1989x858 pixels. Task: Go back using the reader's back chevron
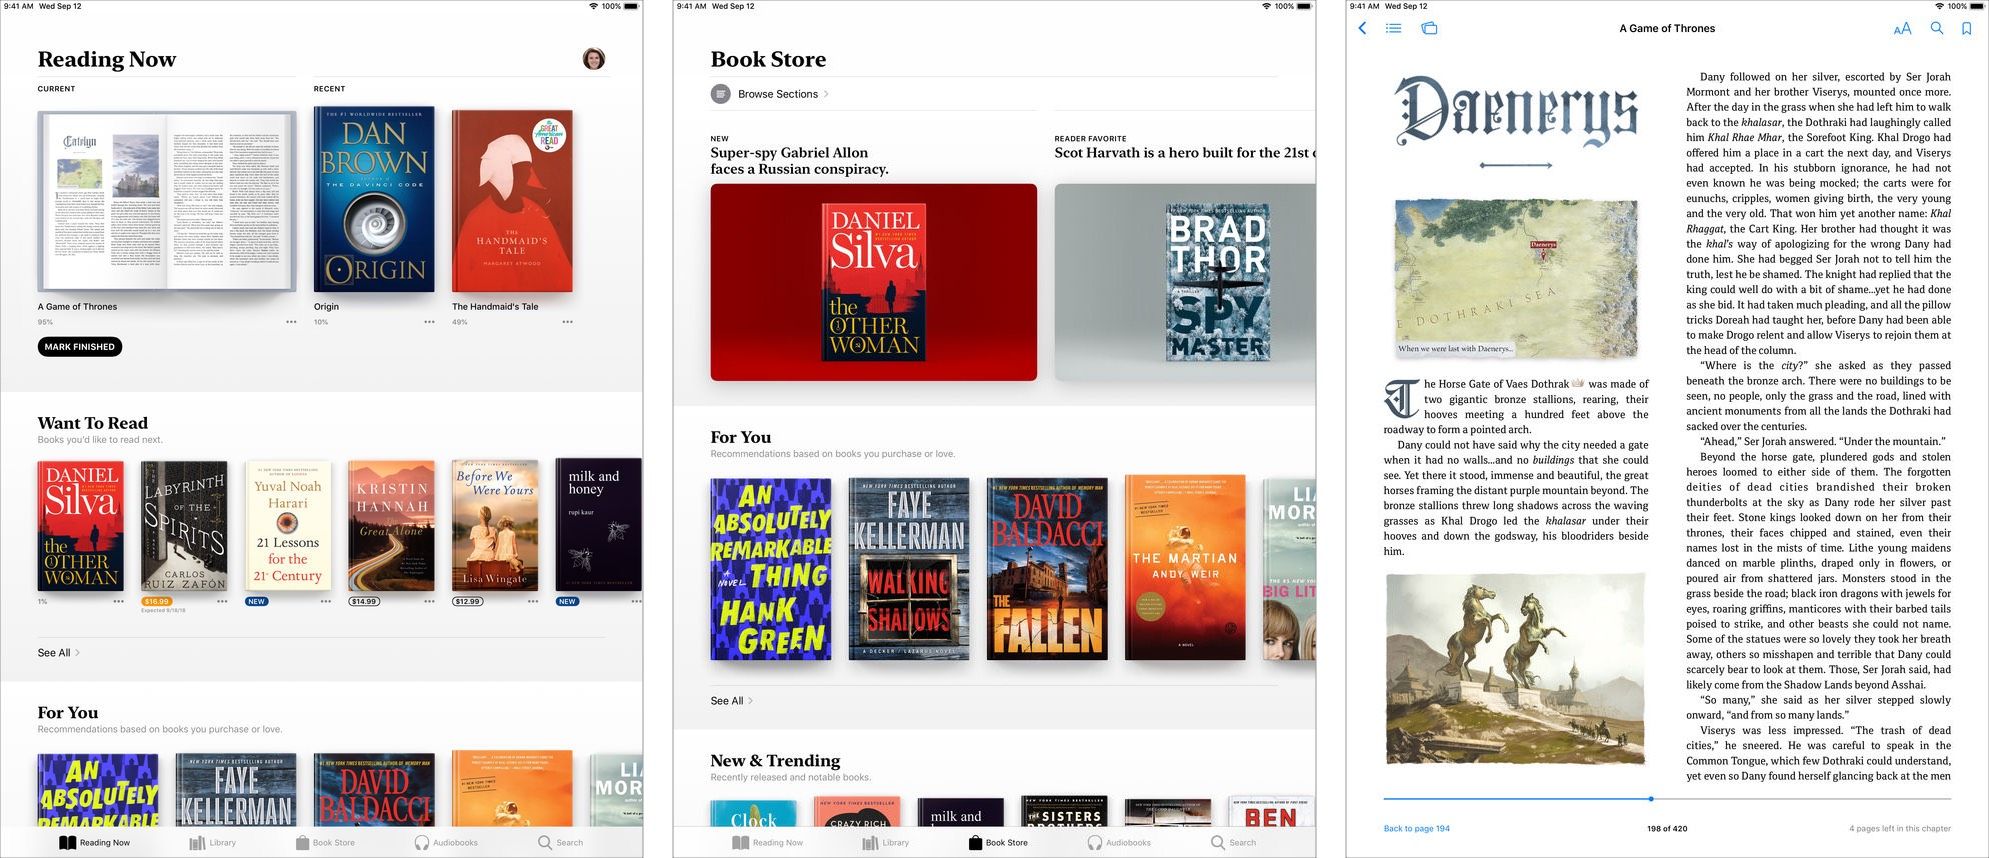(1362, 28)
